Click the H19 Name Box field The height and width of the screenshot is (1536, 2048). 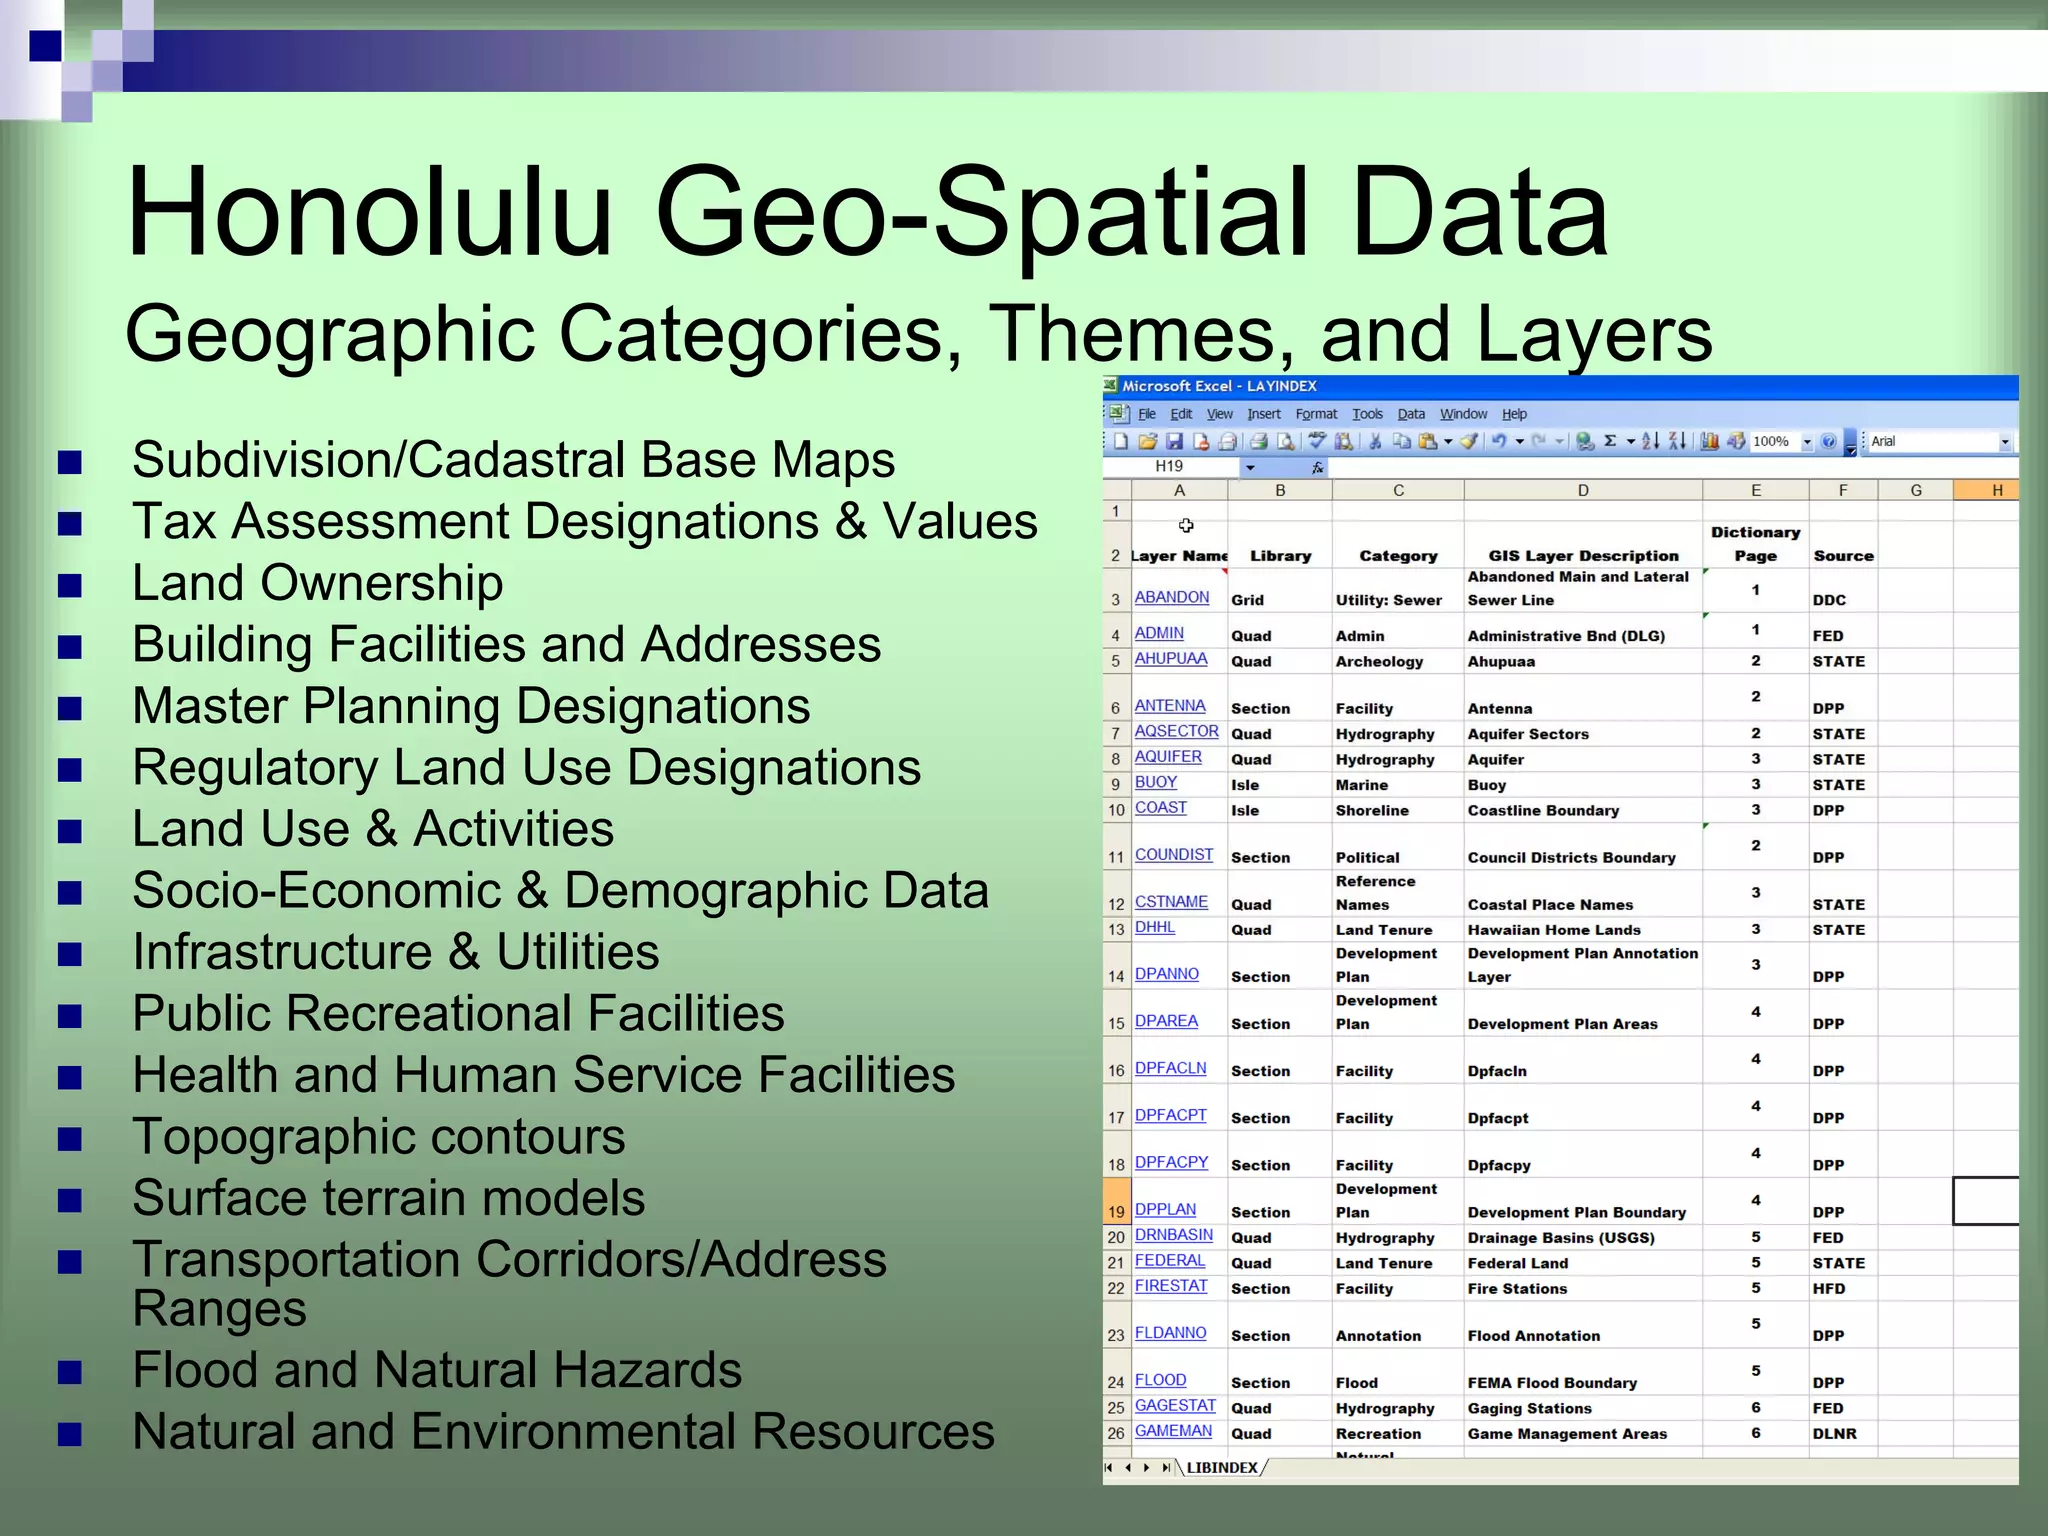[1170, 467]
